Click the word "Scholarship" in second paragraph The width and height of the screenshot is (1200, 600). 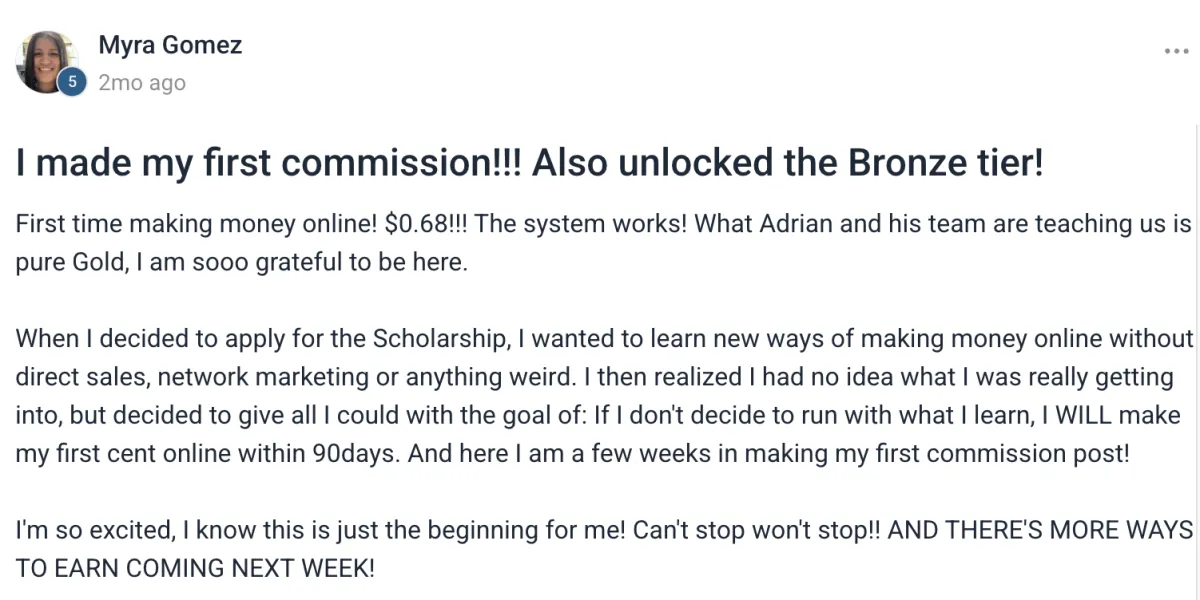point(440,338)
